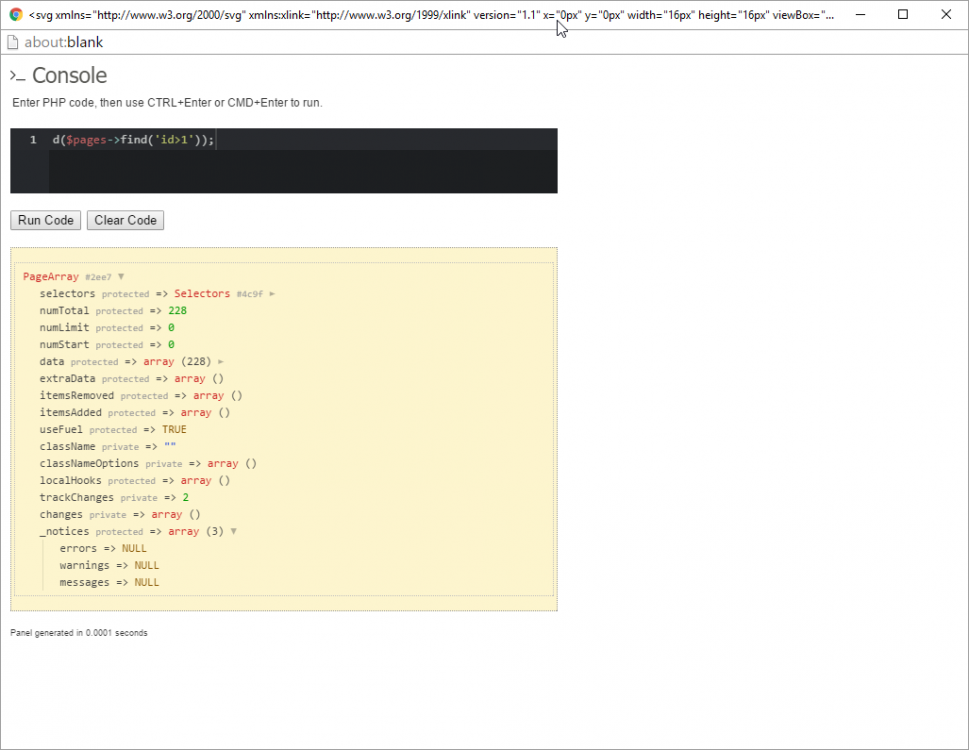Select the orange Selectors class name
The image size is (969, 750).
(x=202, y=293)
